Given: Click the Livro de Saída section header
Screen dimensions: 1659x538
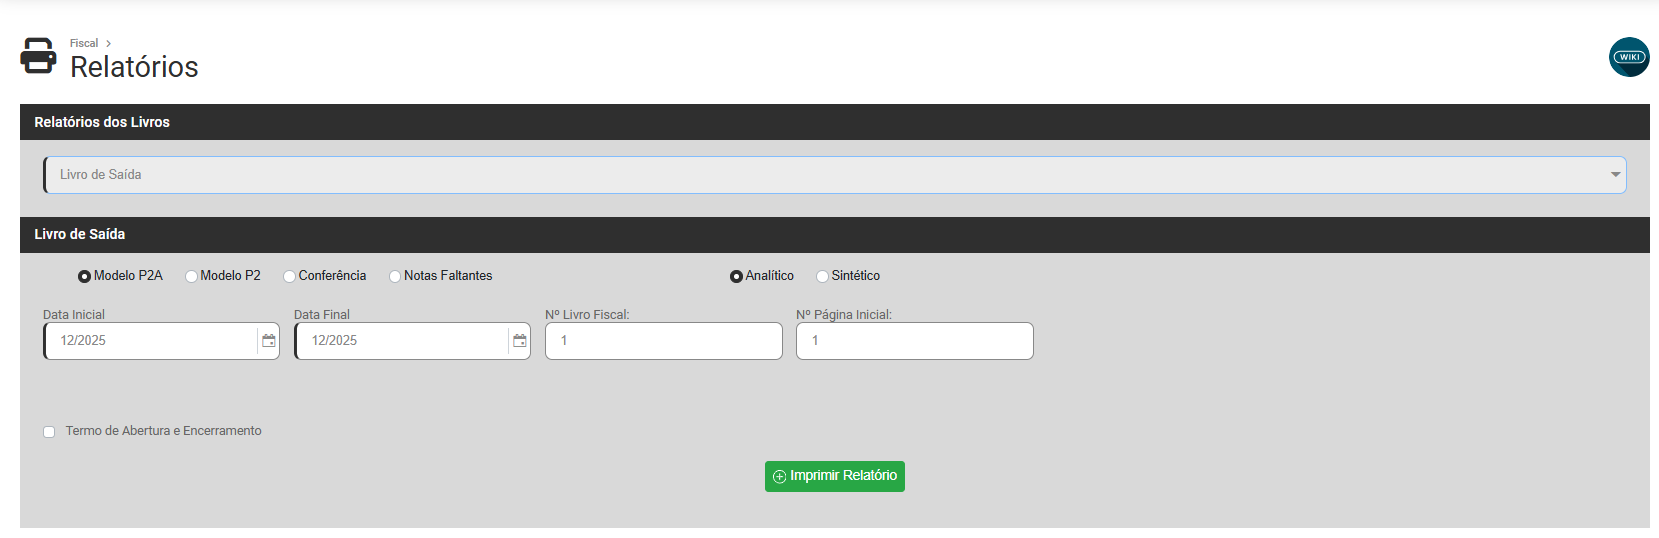Looking at the screenshot, I should 835,234.
